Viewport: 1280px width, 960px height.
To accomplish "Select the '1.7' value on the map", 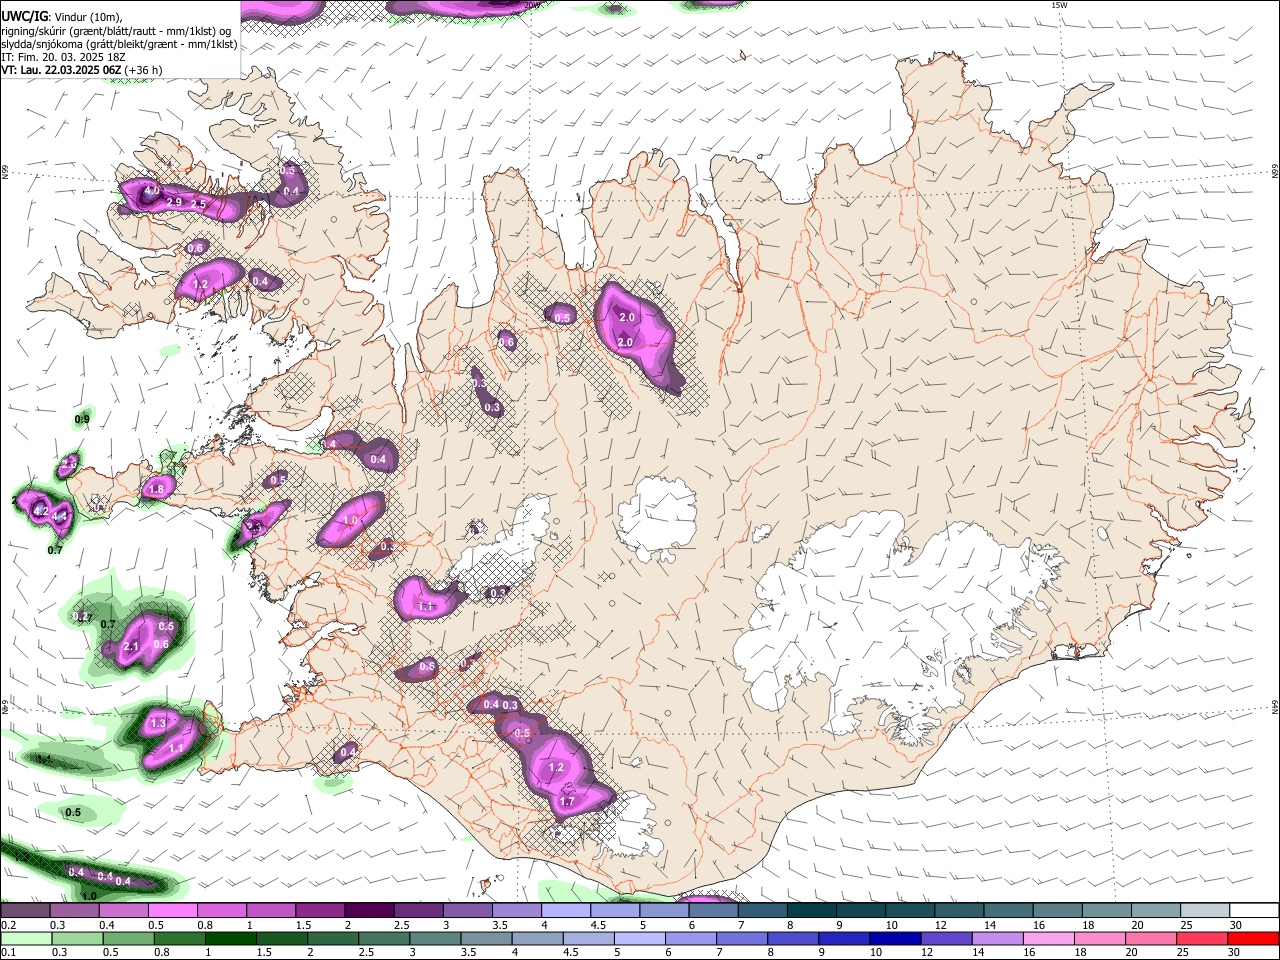I will [567, 801].
